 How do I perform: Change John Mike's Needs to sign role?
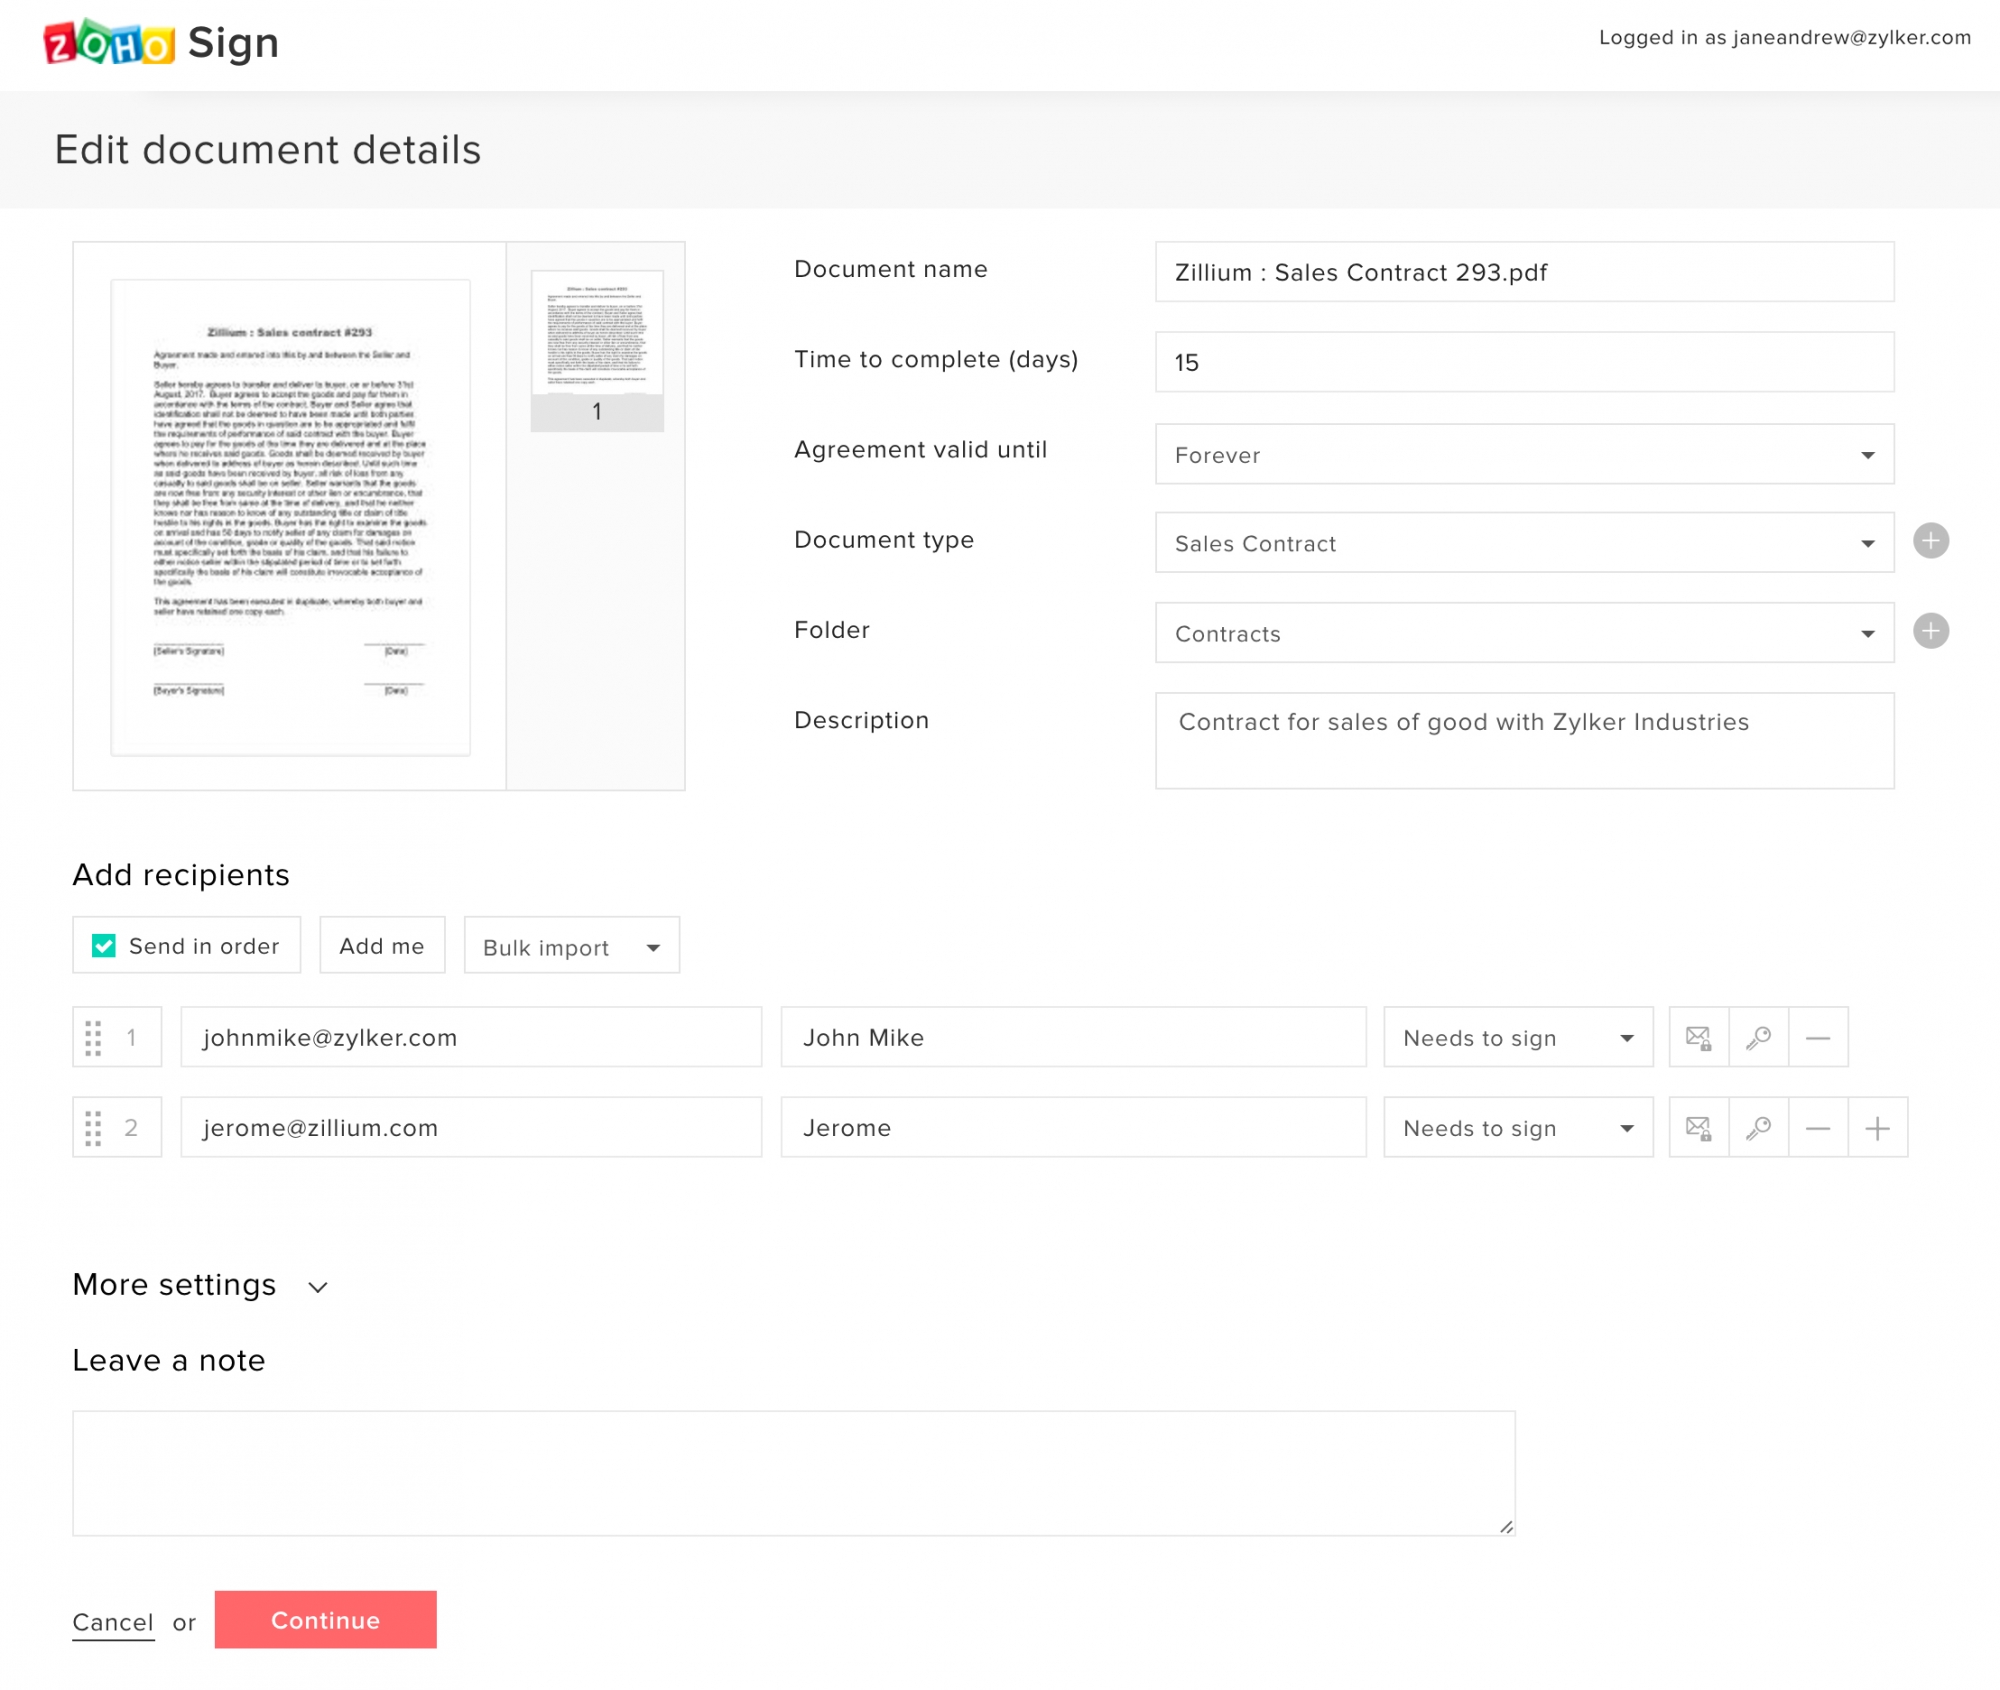1517,1037
